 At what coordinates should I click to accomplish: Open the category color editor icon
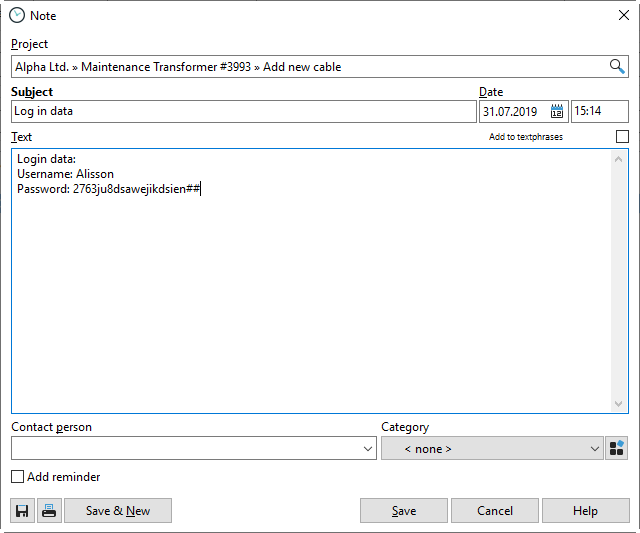[x=617, y=449]
